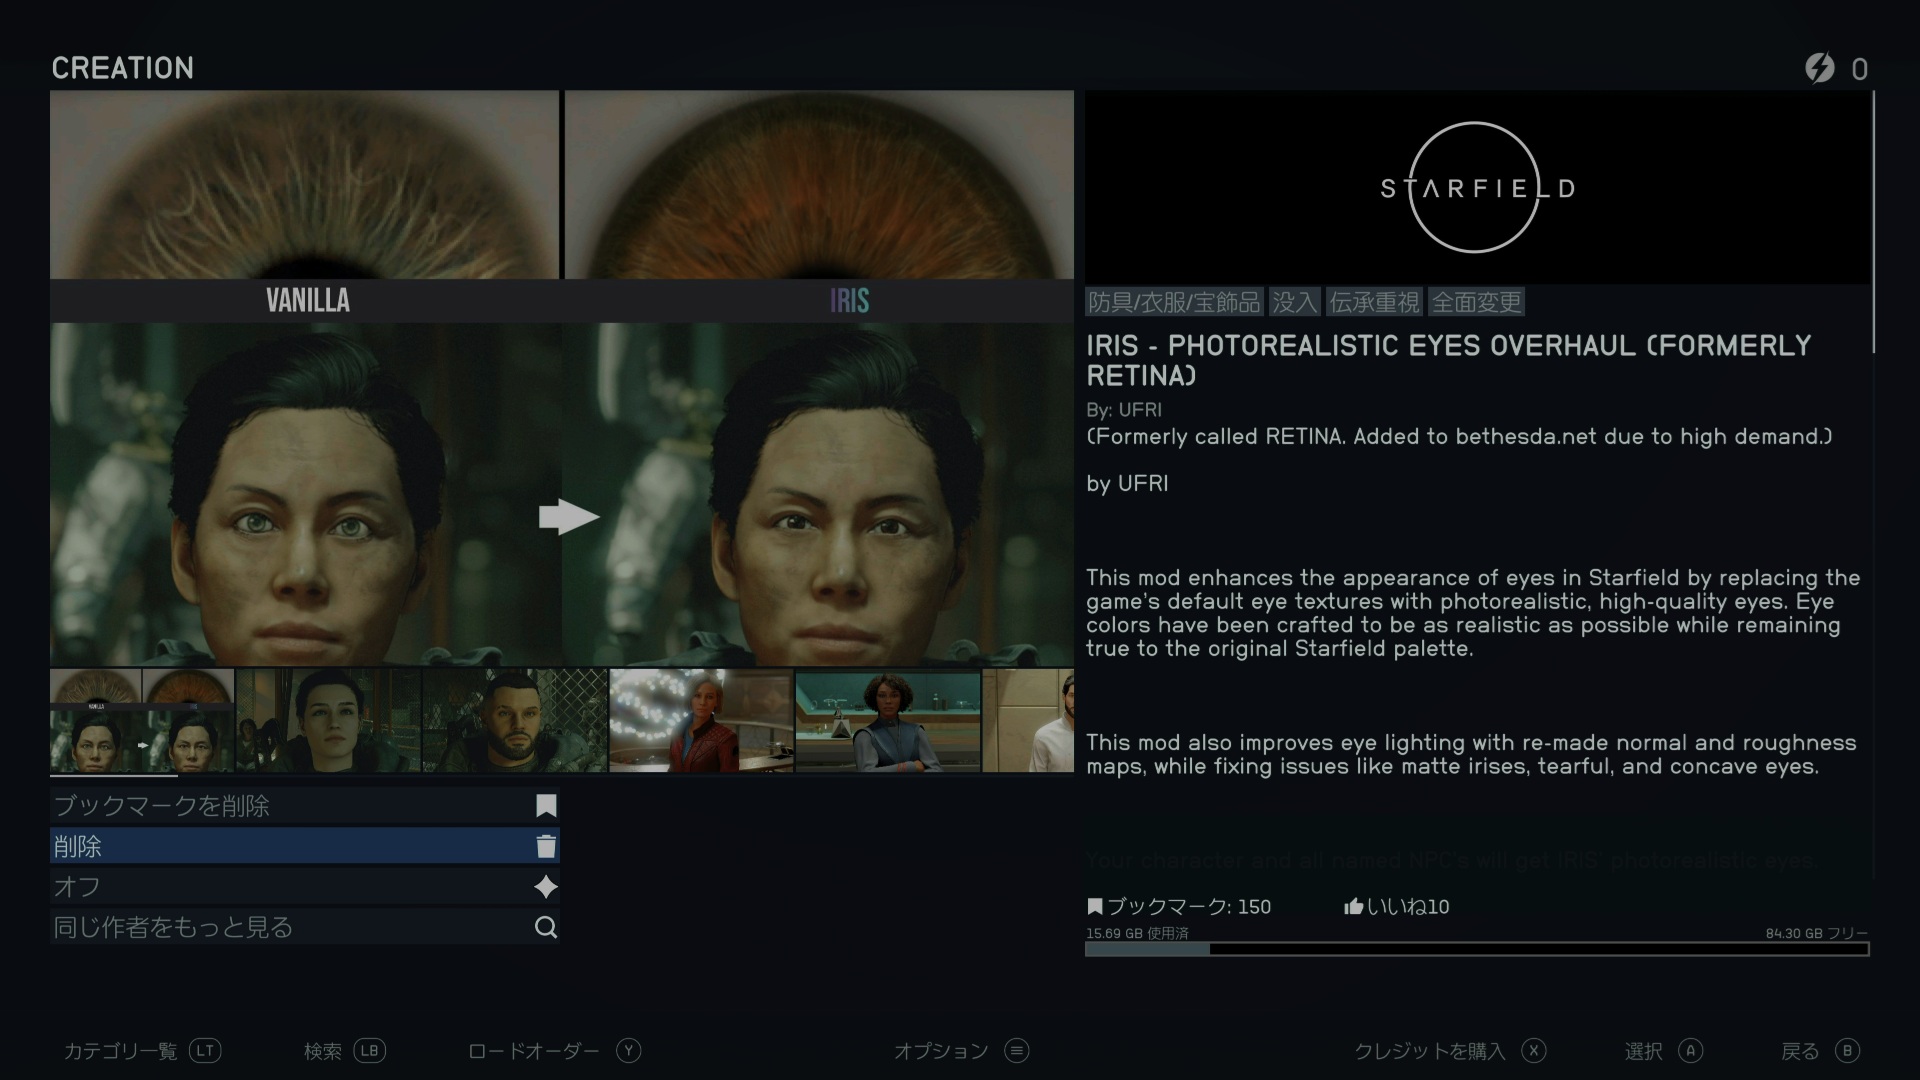Click クレジットを購入 button
This screenshot has height=1080, width=1920.
[1430, 1051]
